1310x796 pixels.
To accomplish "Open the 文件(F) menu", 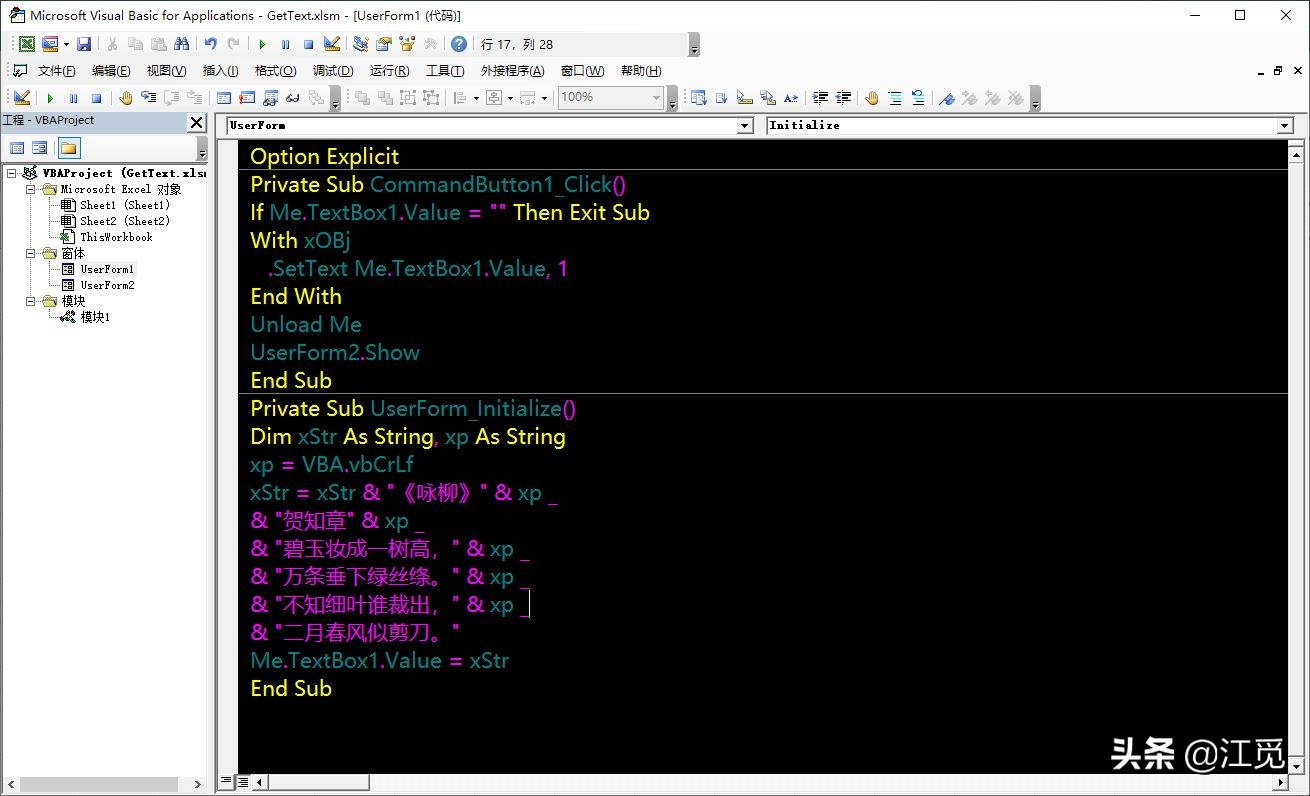I will 56,71.
